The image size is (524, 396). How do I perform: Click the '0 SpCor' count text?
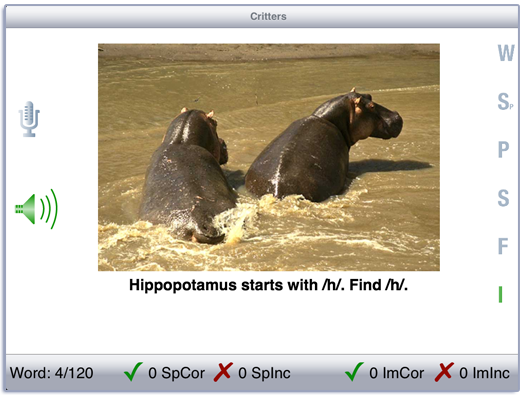176,373
